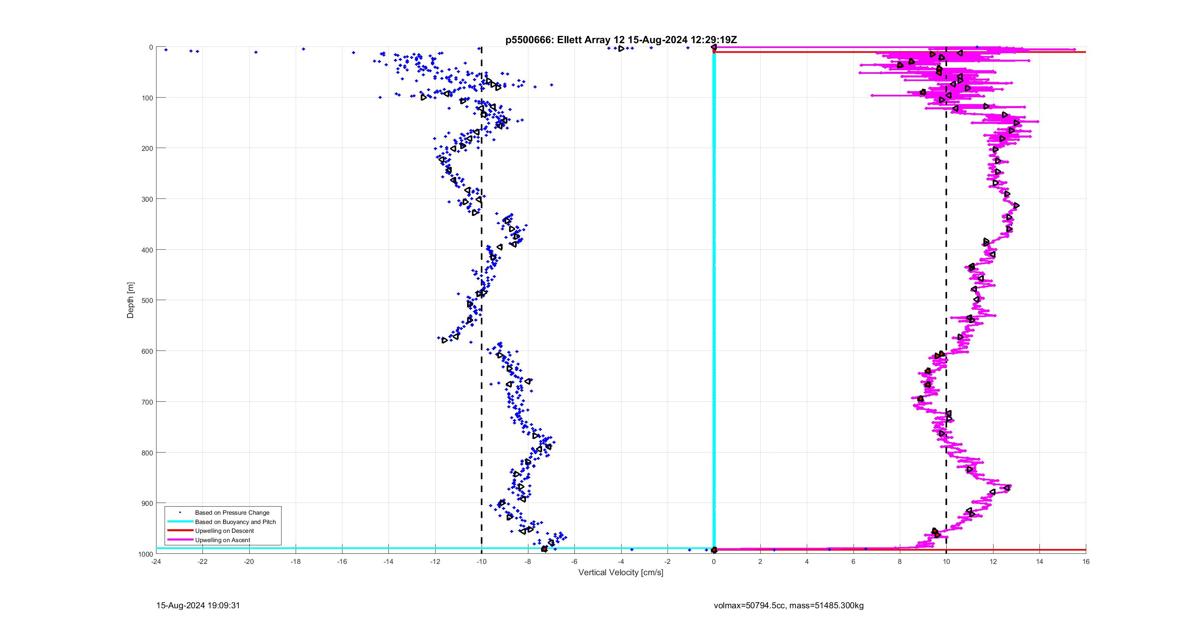Select the 'Vertical Velocity [cm/s]' x-axis label
The image size is (1200, 622).
(x=621, y=572)
